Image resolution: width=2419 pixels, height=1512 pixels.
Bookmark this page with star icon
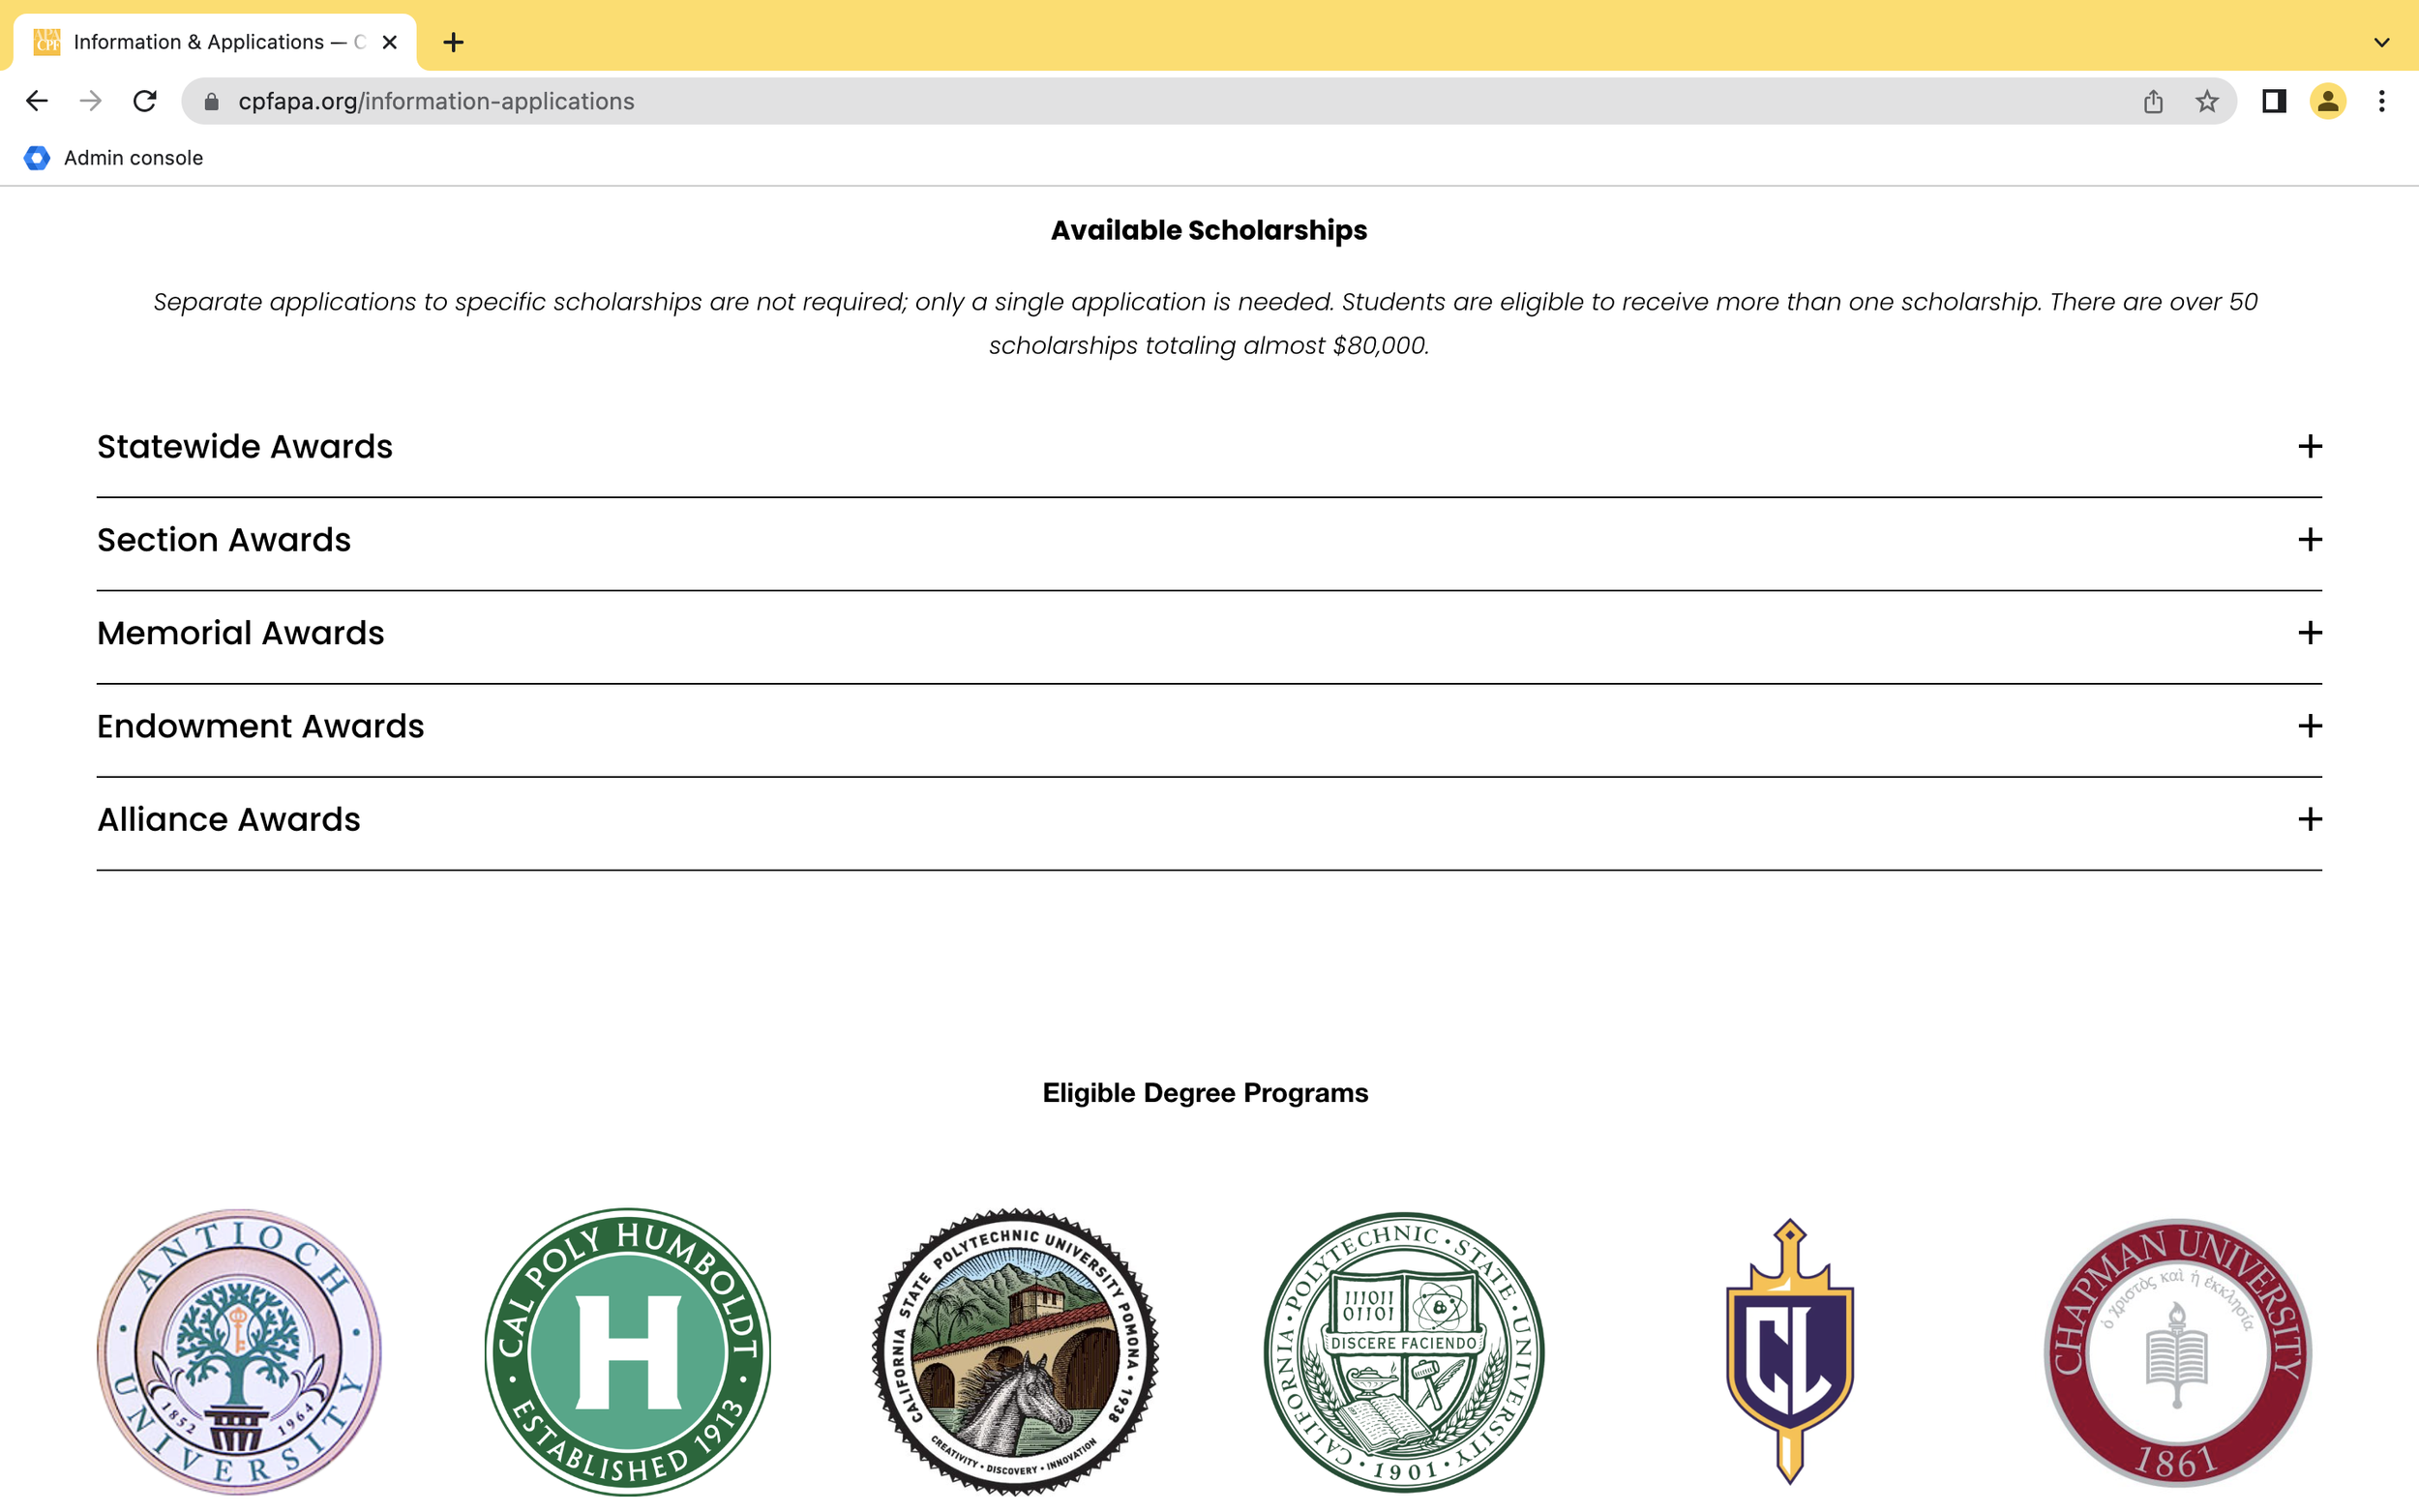click(x=2206, y=101)
